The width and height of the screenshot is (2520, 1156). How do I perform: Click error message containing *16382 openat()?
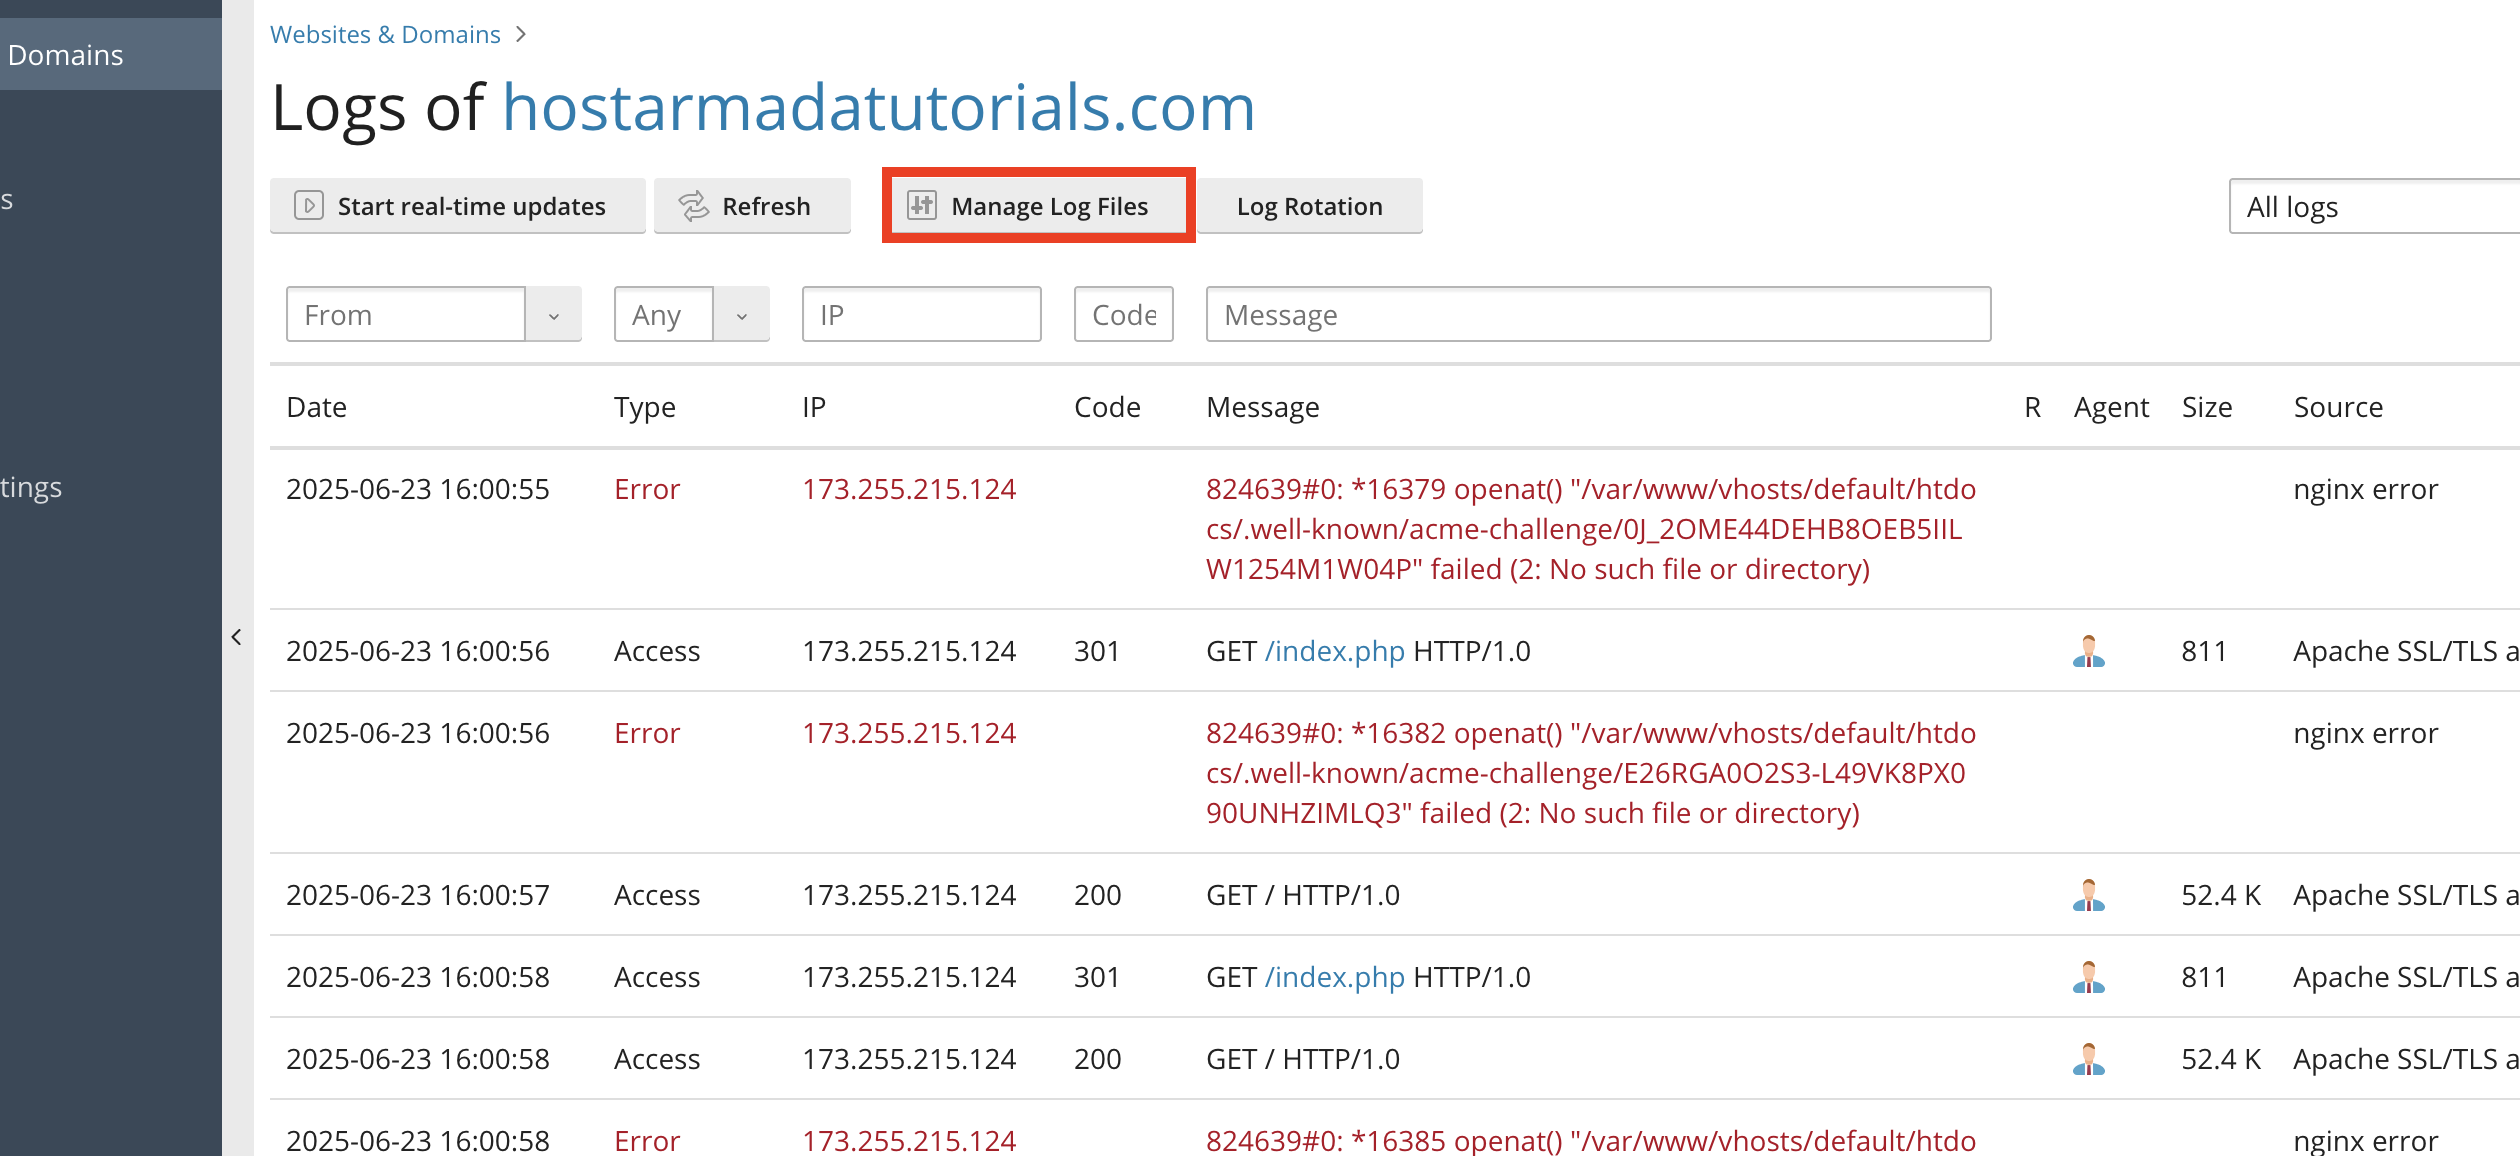(x=1591, y=773)
